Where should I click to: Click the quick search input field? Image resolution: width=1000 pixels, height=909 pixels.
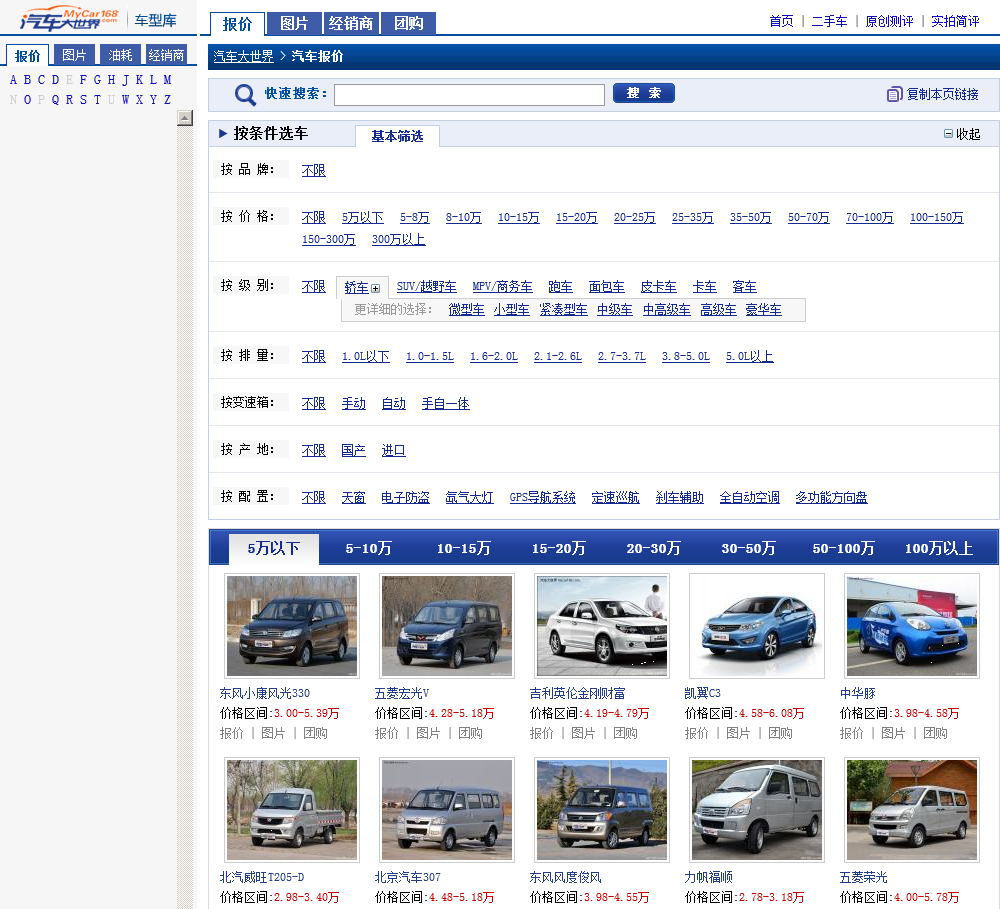pyautogui.click(x=469, y=95)
